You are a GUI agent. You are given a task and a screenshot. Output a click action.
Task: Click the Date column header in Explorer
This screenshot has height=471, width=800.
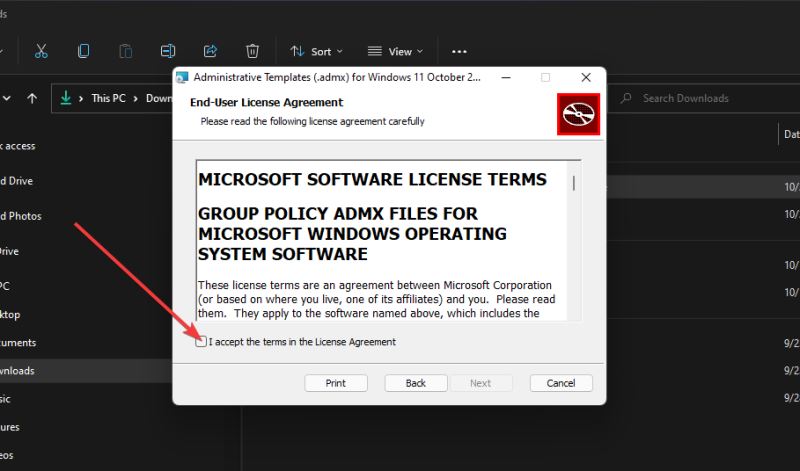[791, 134]
